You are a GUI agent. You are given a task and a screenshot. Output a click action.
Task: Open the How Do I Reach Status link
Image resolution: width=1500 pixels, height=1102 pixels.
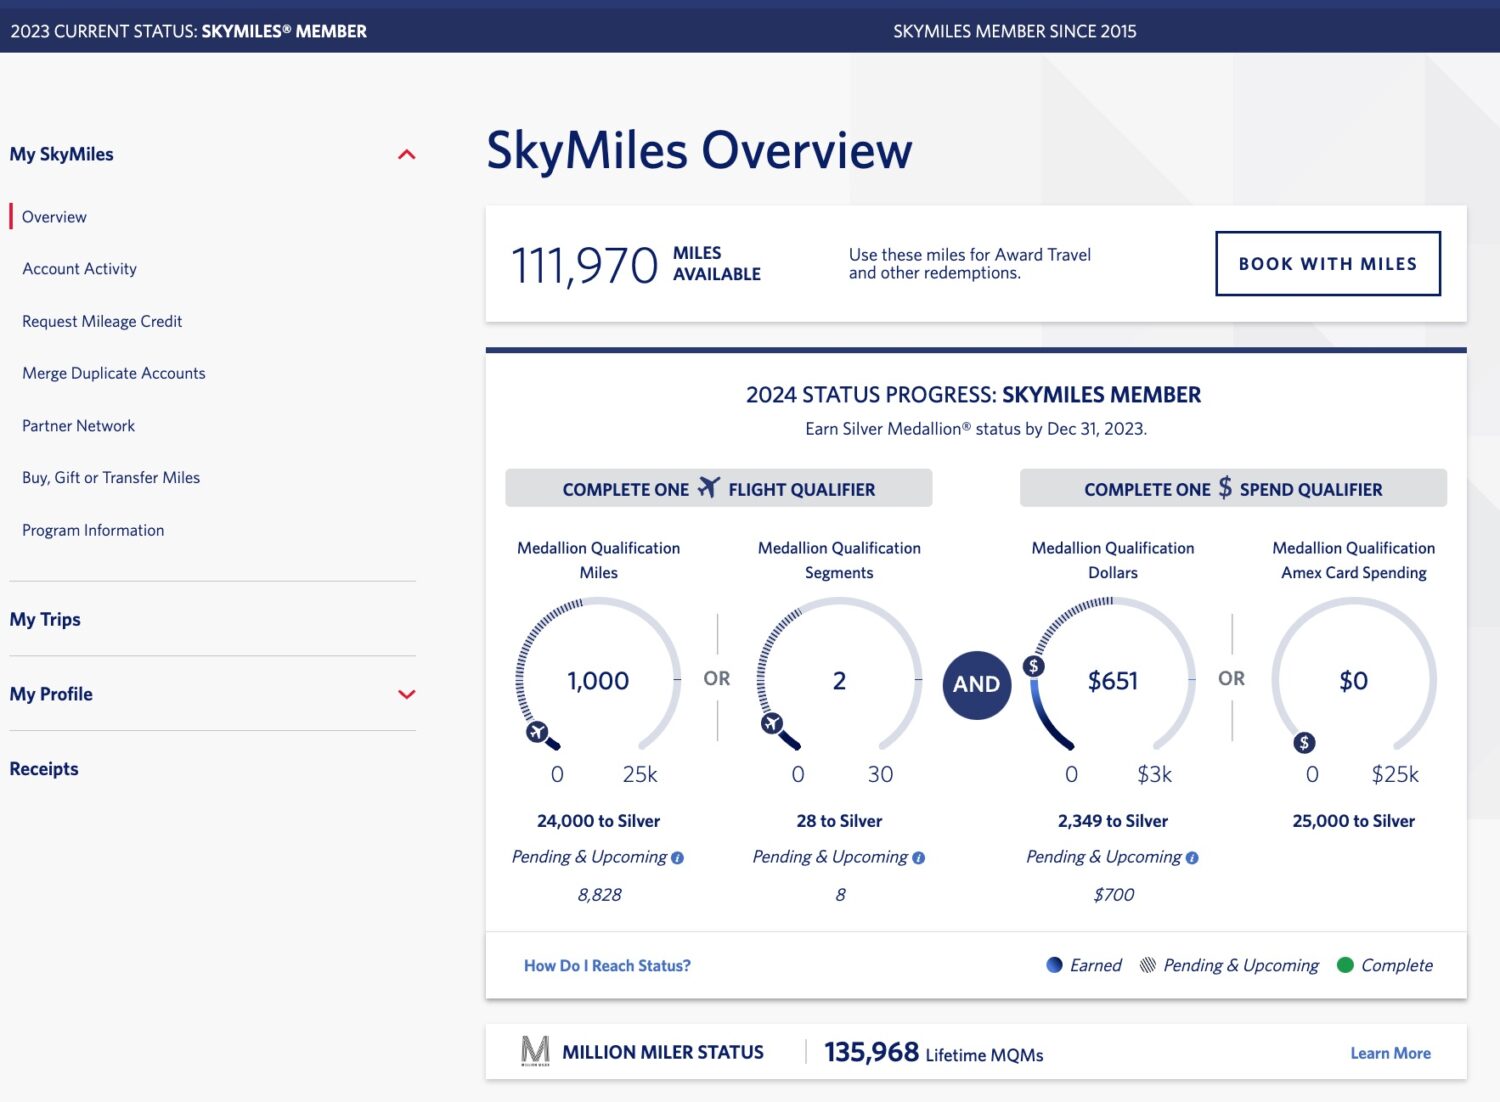606,965
